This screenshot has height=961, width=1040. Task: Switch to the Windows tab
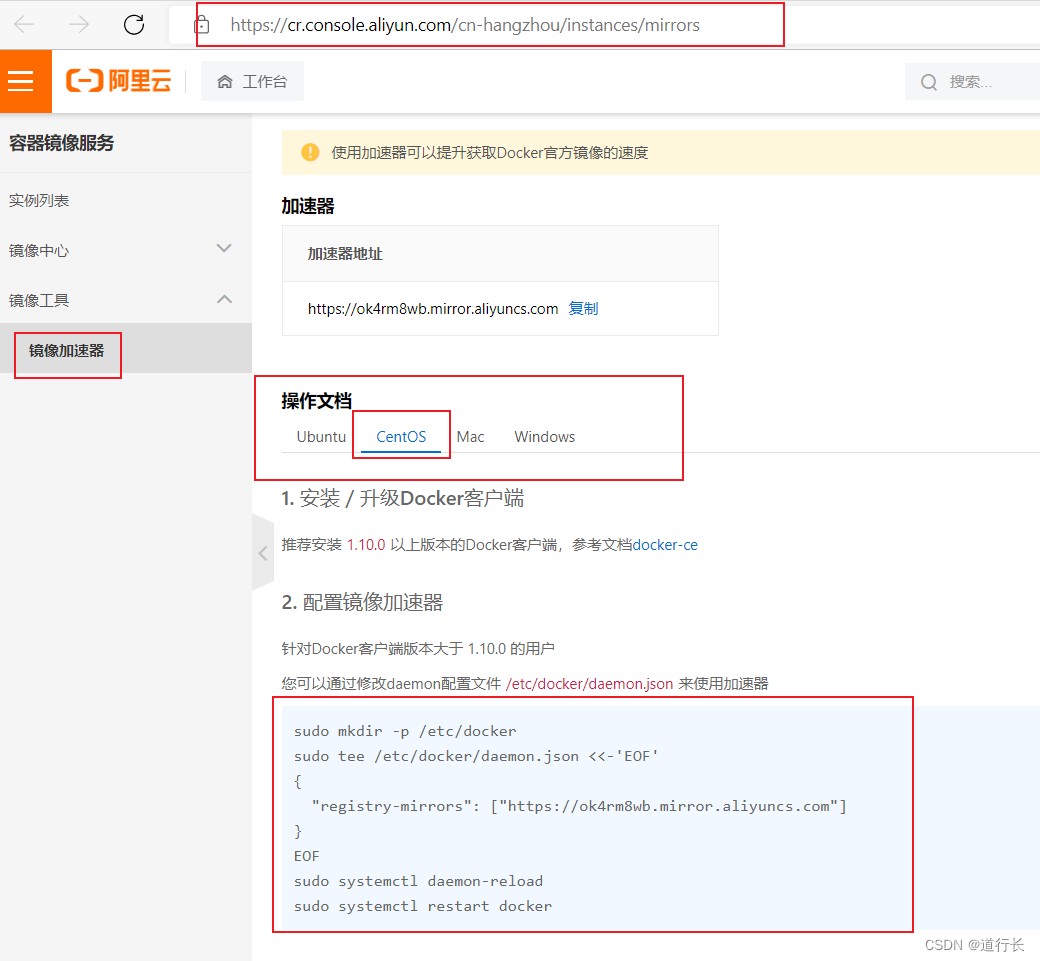pos(545,436)
